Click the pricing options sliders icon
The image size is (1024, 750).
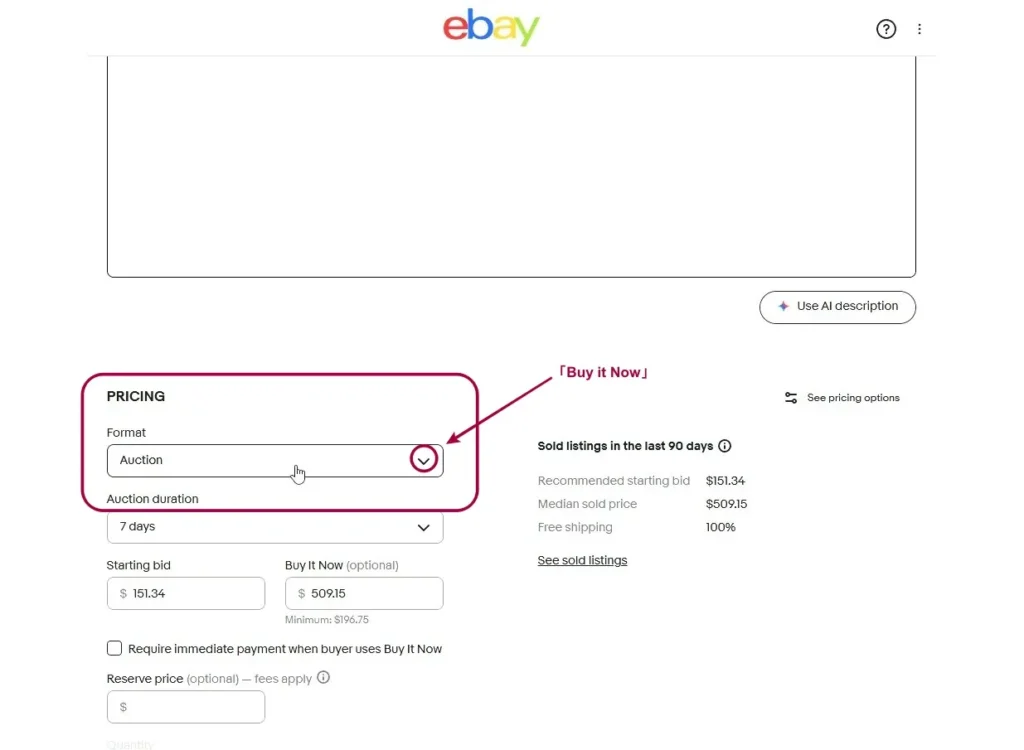click(791, 398)
